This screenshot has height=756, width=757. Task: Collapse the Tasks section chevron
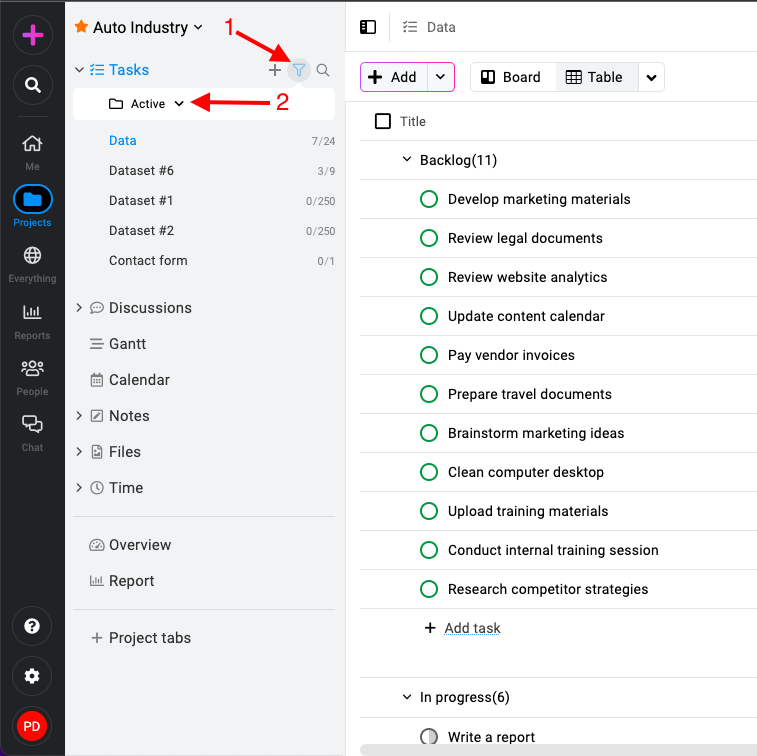coord(79,70)
